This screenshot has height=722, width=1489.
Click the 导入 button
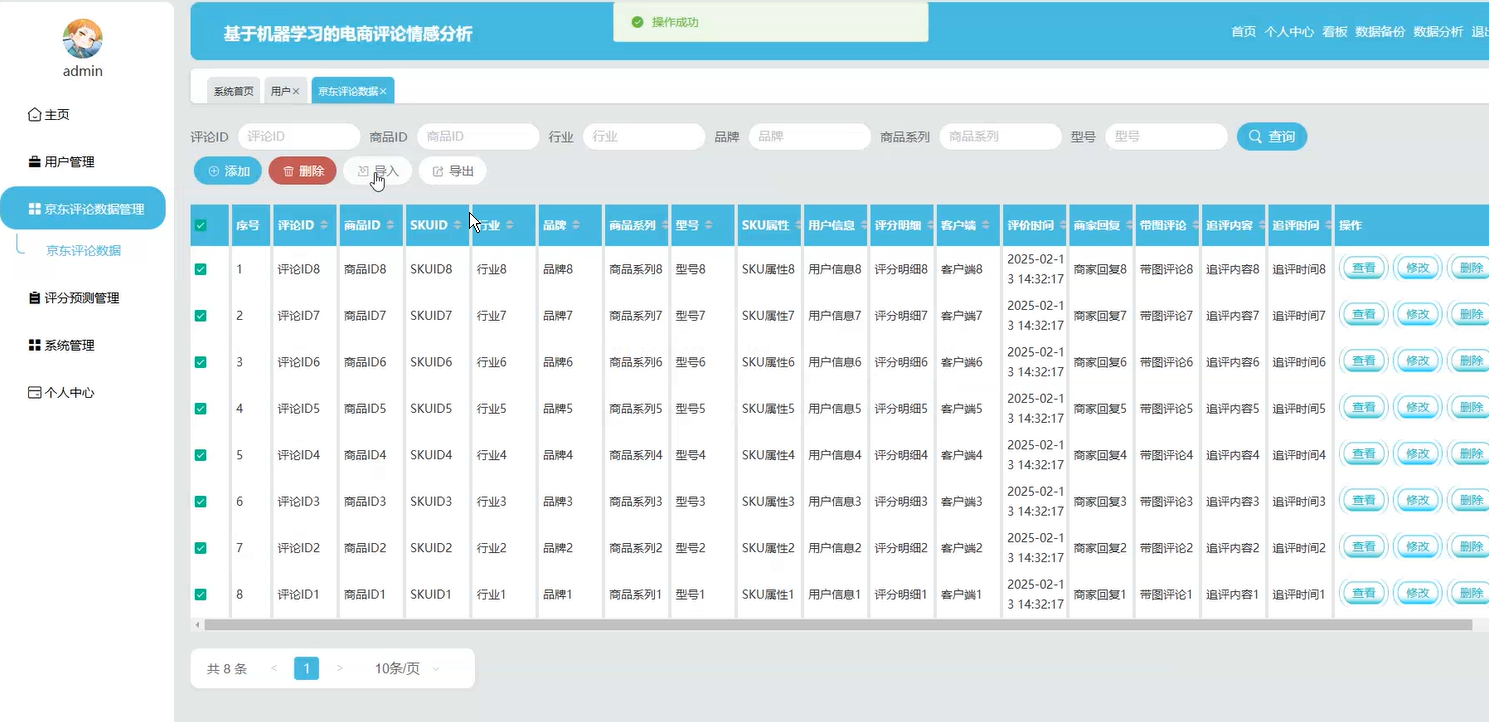pyautogui.click(x=377, y=171)
